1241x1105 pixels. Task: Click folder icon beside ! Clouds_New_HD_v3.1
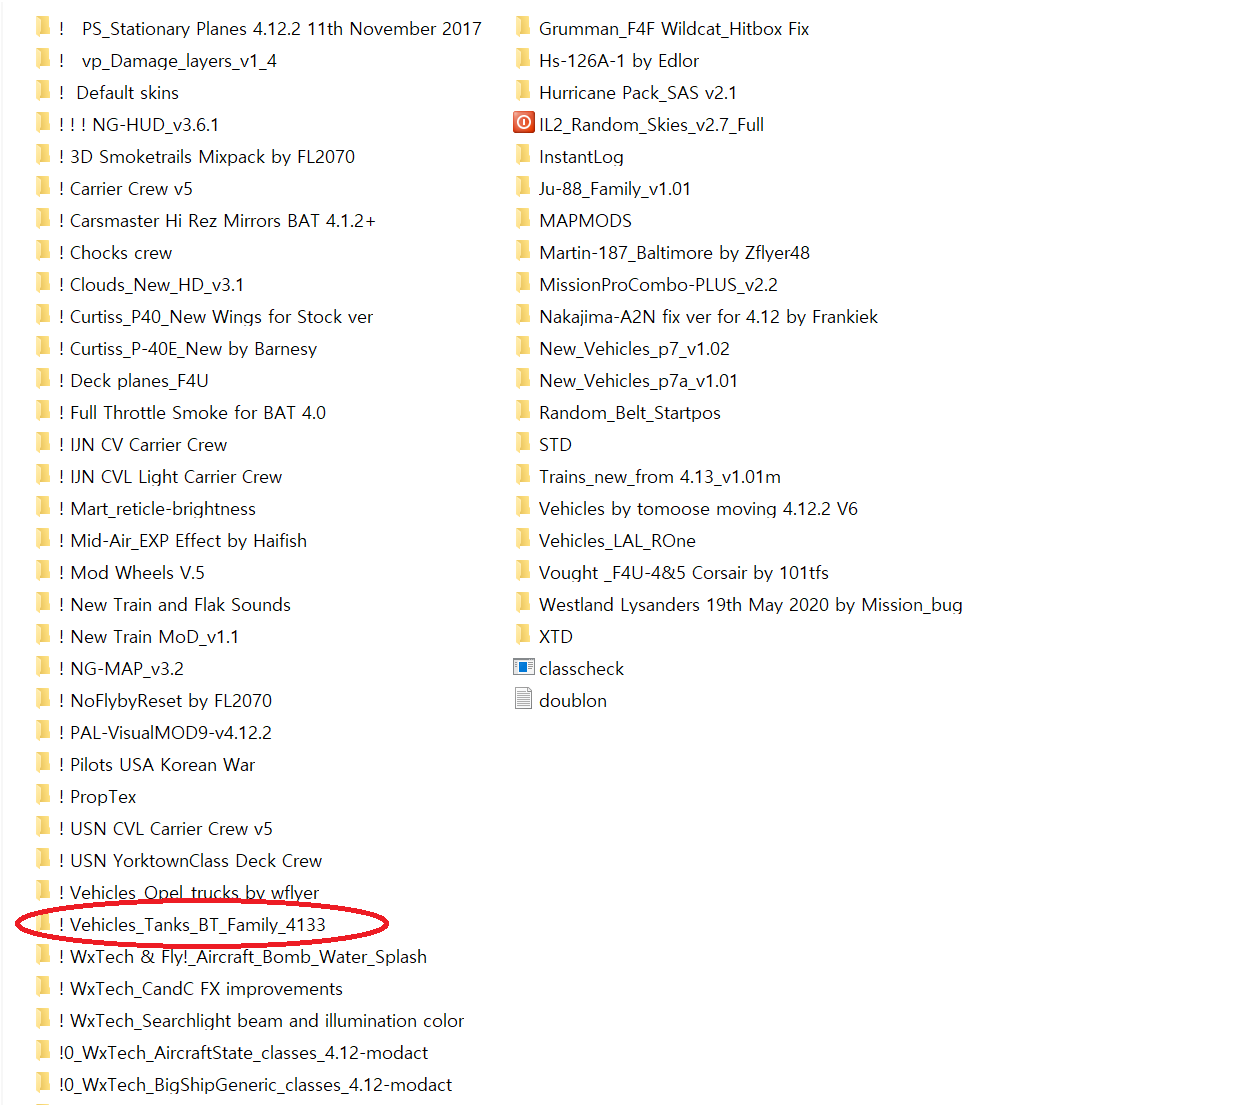pos(43,283)
